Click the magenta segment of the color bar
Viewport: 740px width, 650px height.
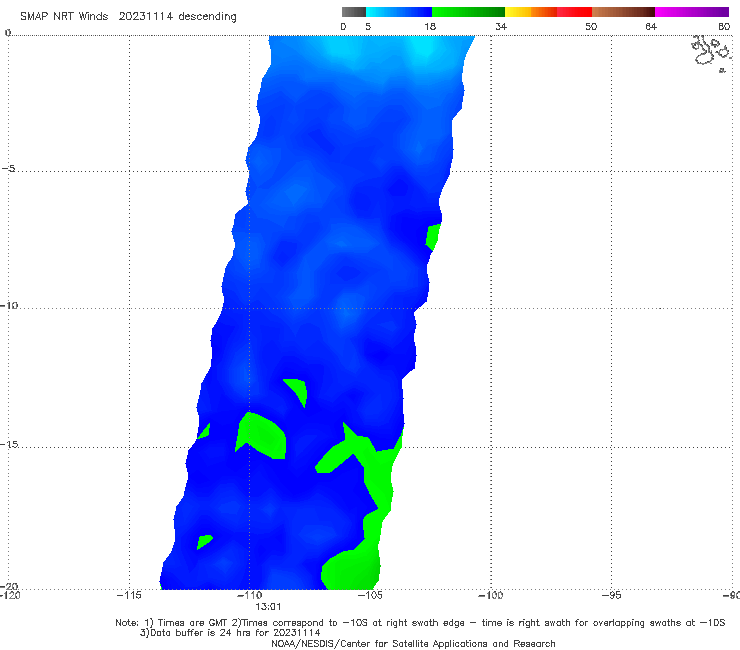click(x=692, y=12)
